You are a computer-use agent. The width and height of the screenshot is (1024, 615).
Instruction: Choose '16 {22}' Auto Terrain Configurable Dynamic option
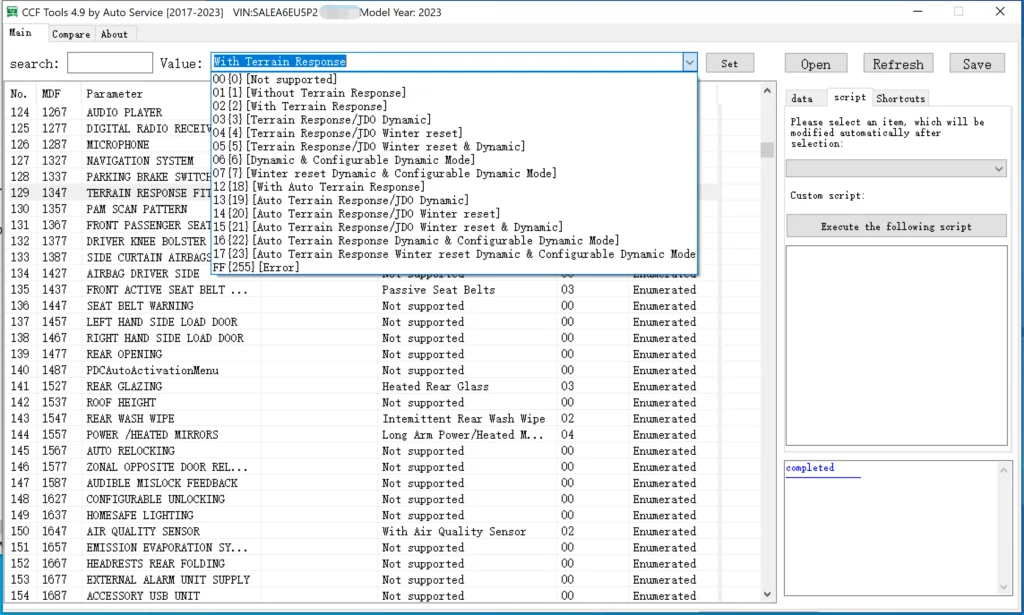click(x=455, y=240)
